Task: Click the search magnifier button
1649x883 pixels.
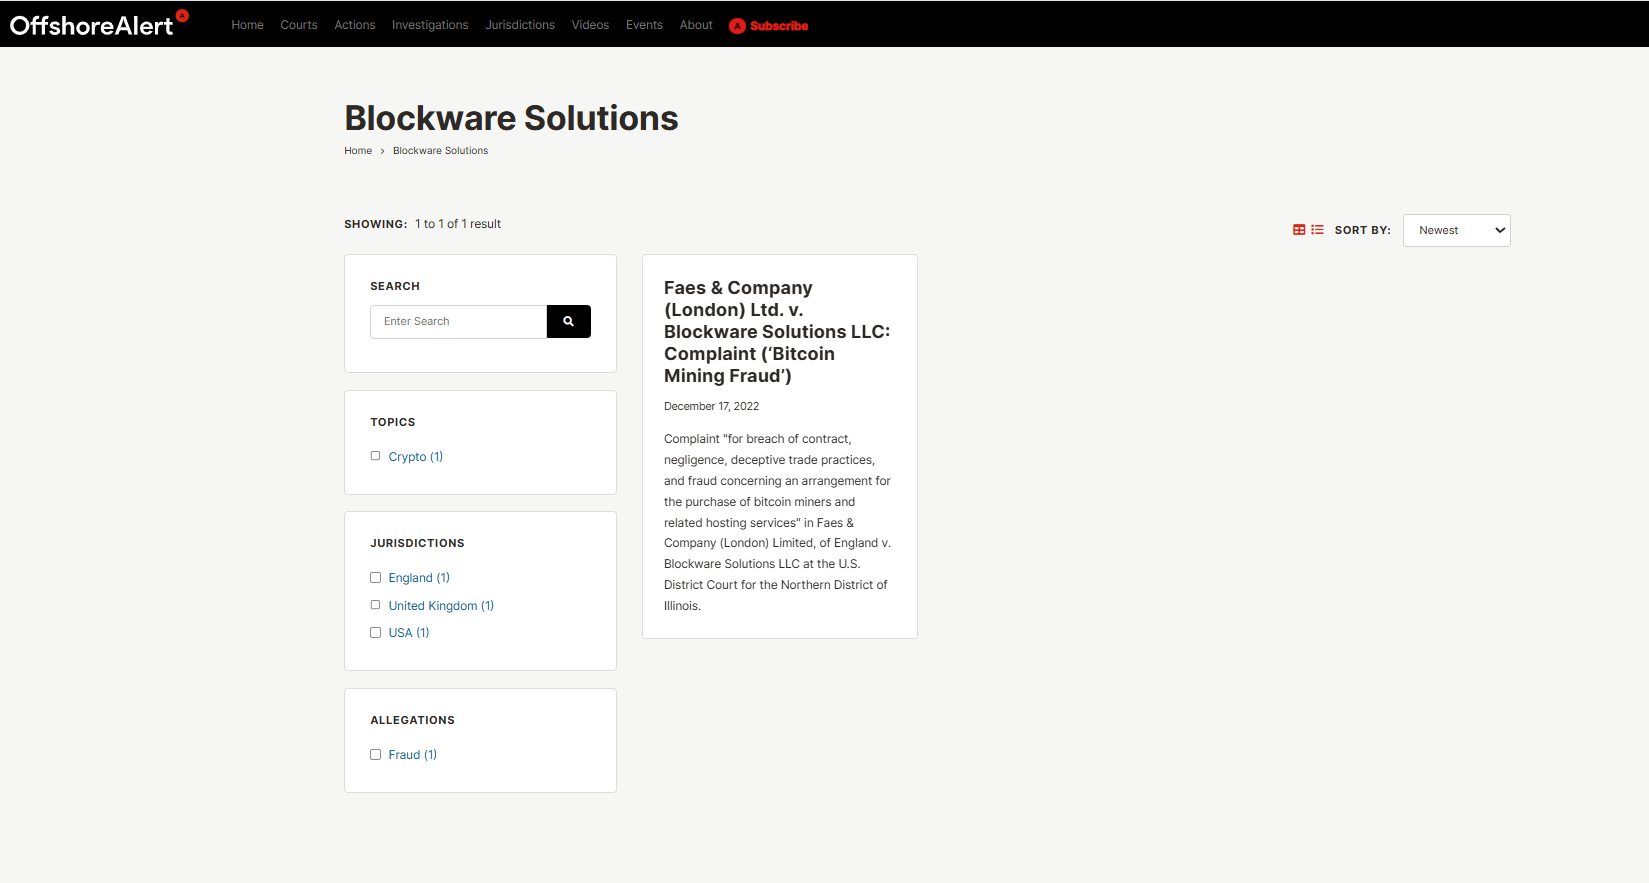Action: point(568,322)
